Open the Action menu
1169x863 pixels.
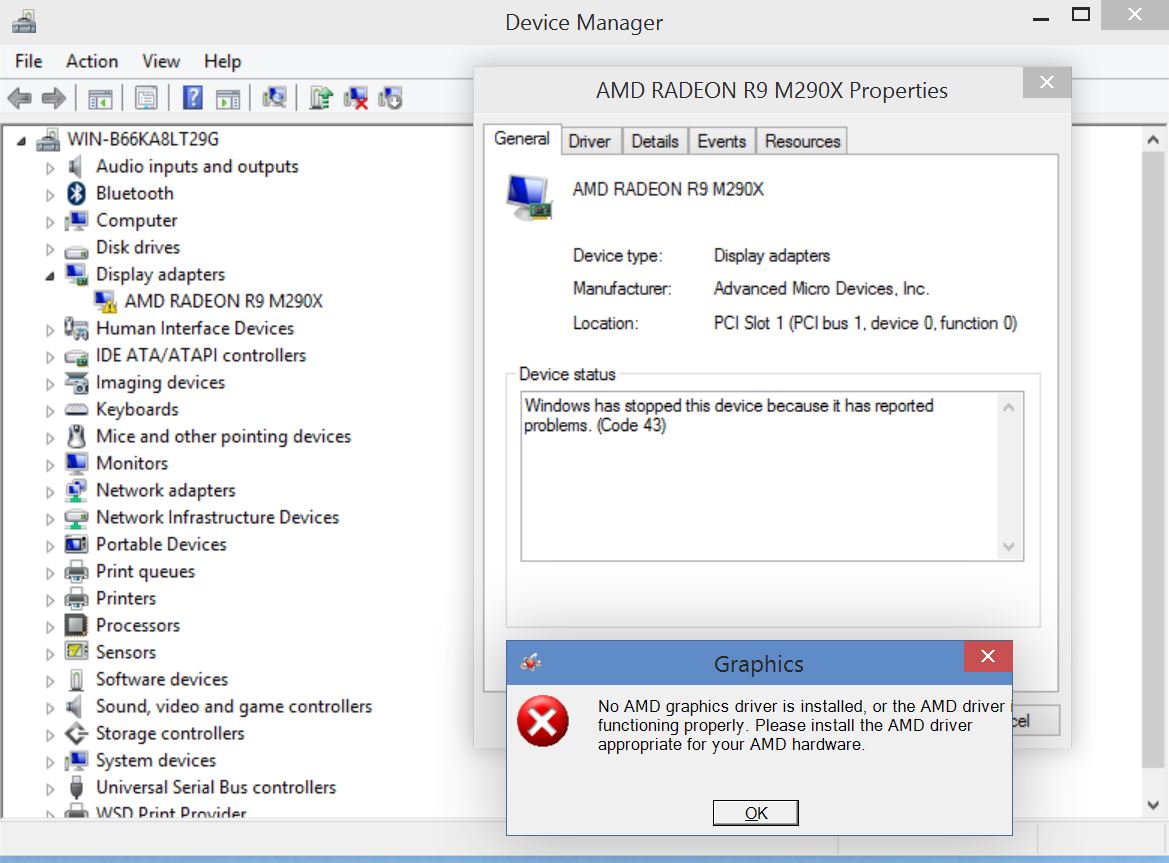(92, 61)
